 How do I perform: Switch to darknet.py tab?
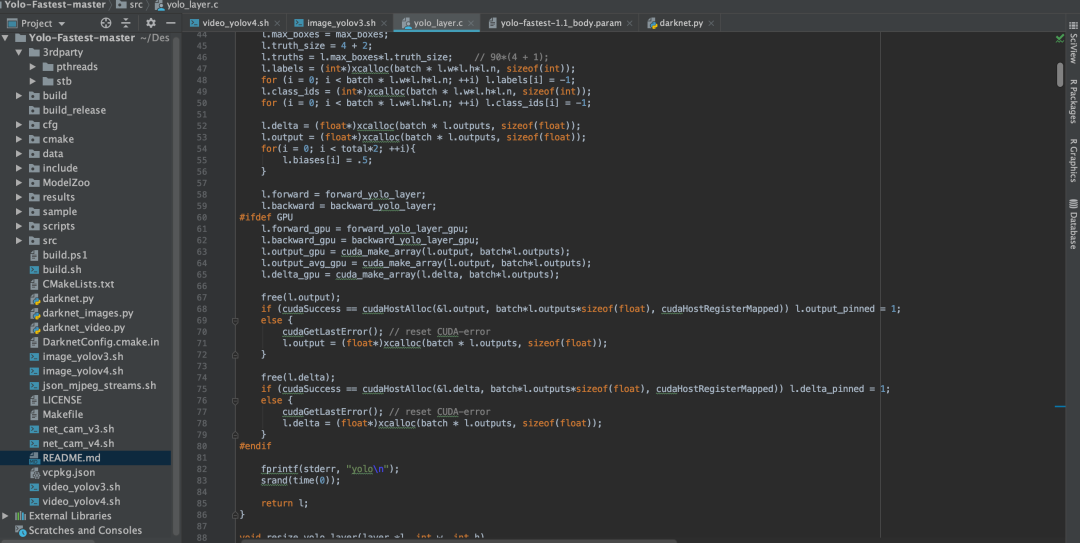coord(681,23)
